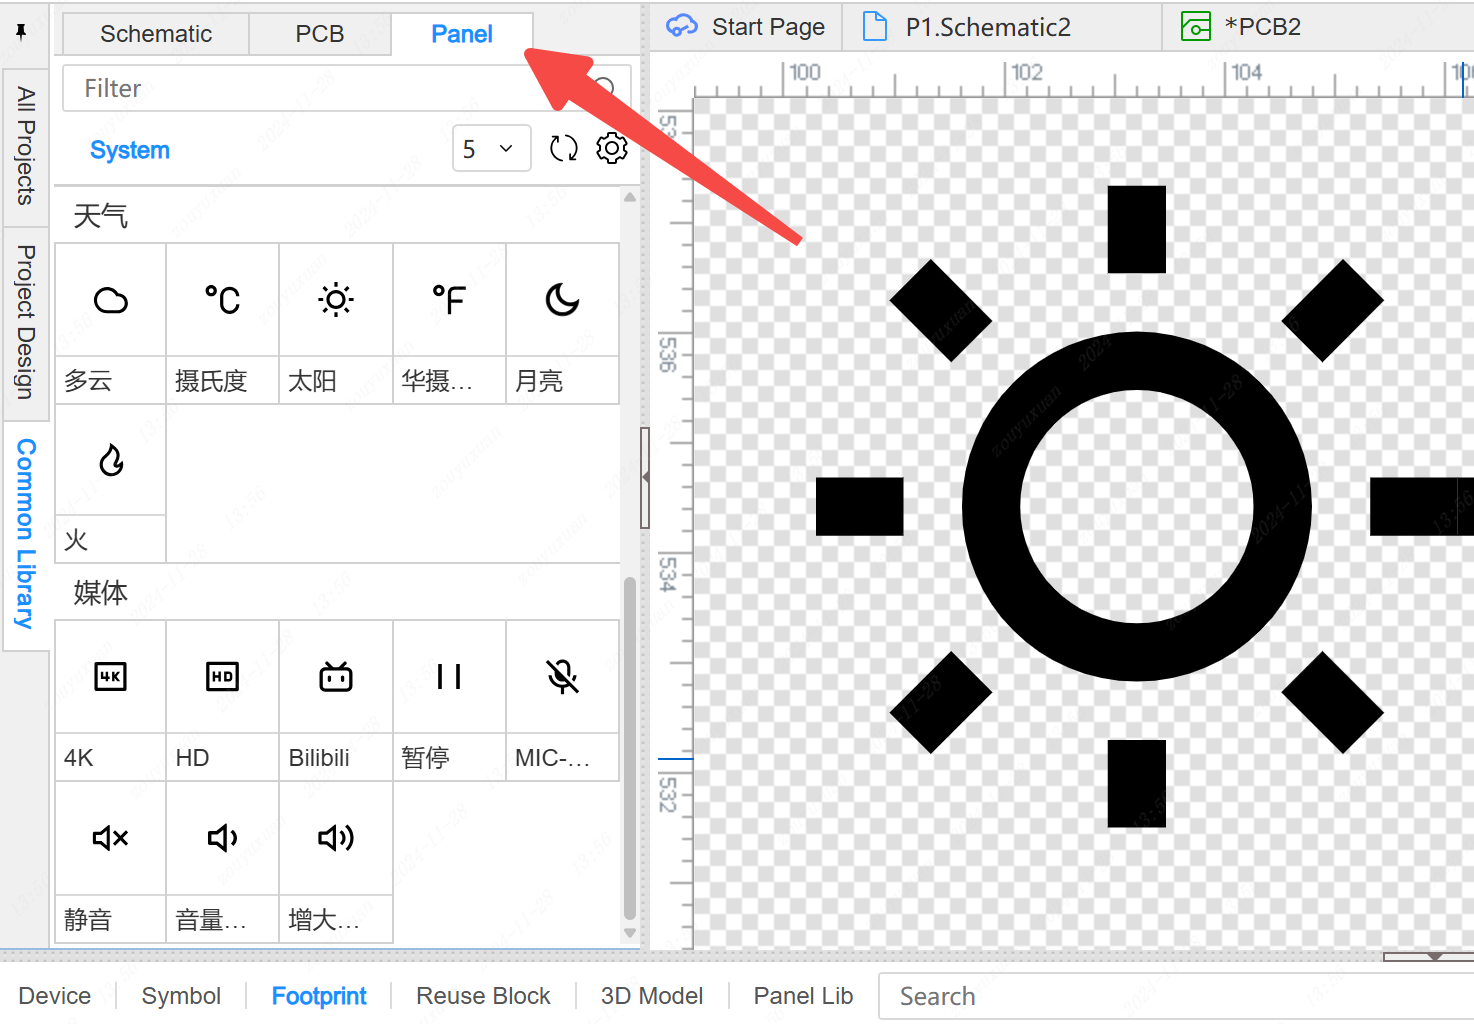Switch to the Symbol category
The width and height of the screenshot is (1474, 1024).
181,996
